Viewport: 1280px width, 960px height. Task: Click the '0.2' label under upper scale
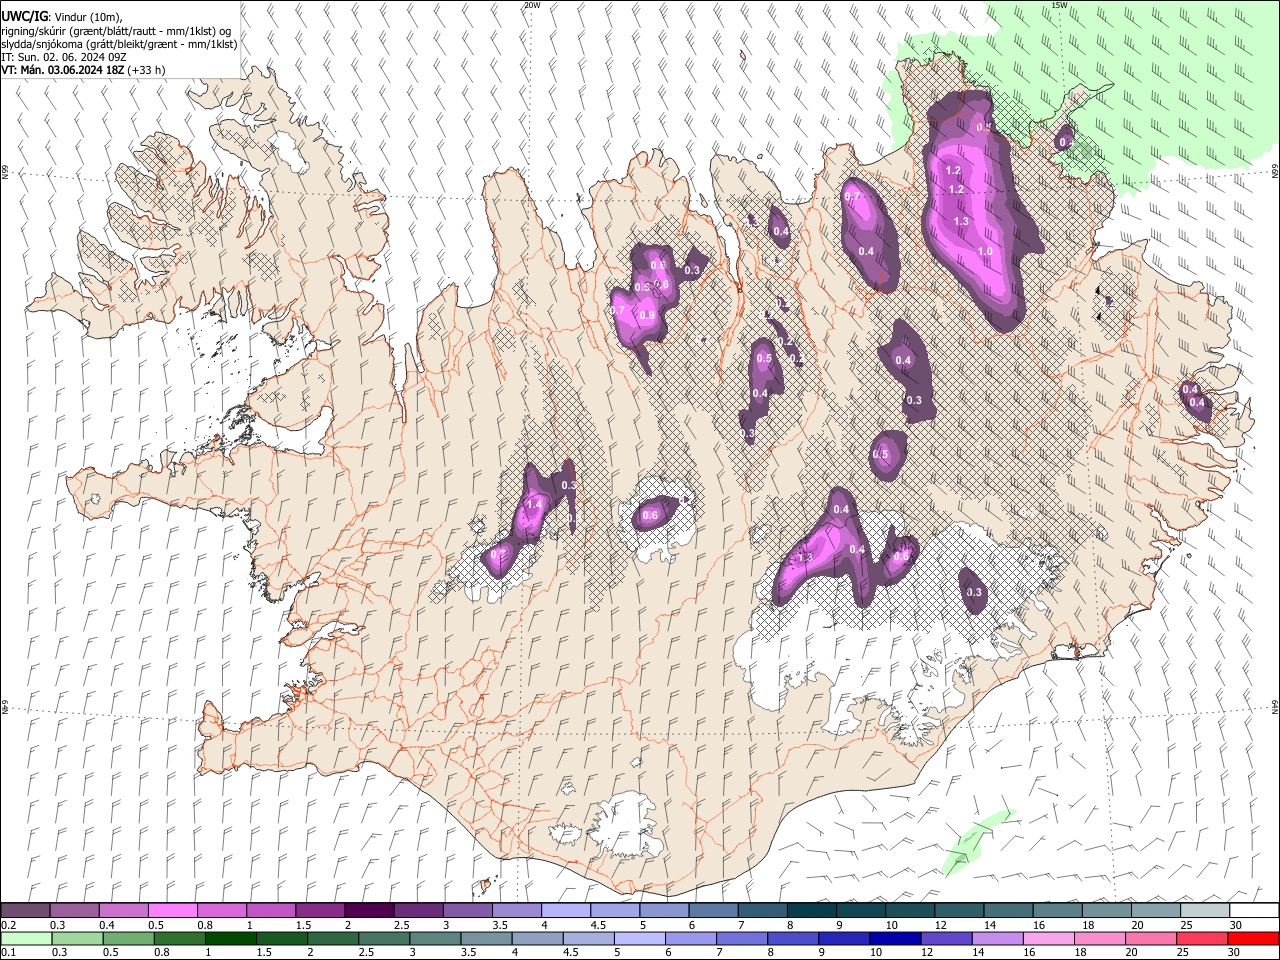pyautogui.click(x=8, y=925)
